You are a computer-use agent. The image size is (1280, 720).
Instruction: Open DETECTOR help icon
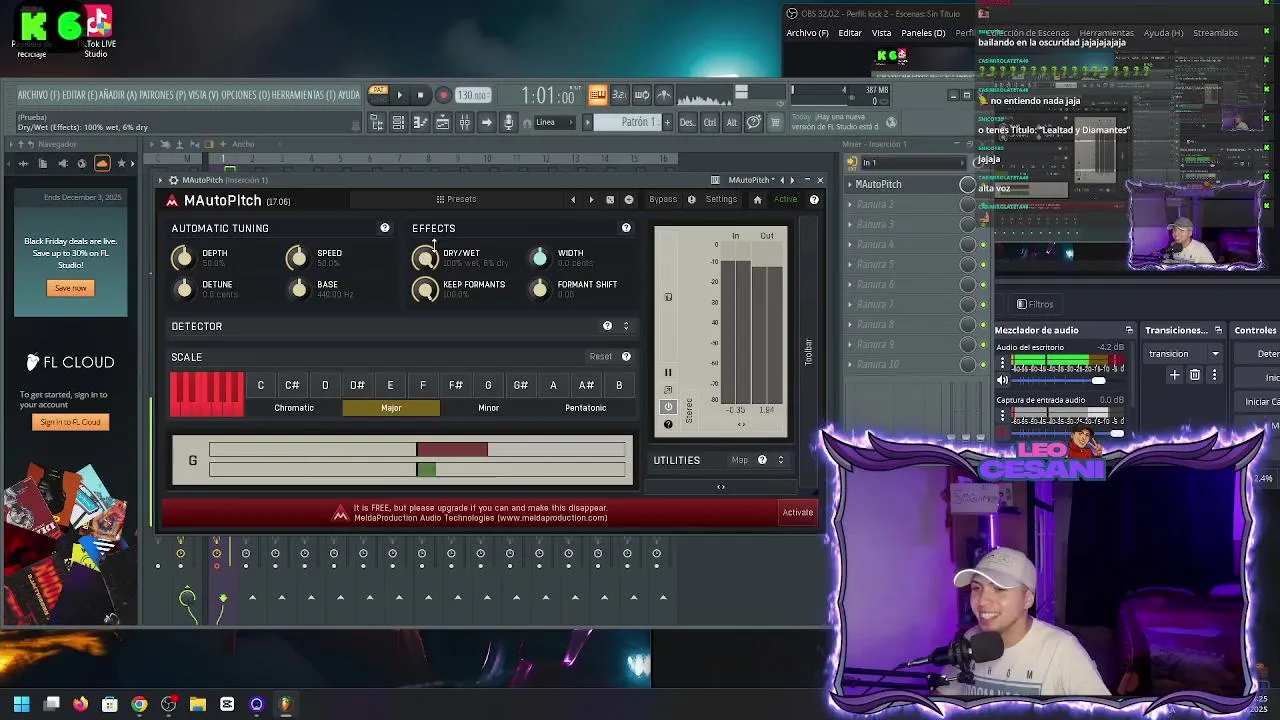(x=607, y=326)
